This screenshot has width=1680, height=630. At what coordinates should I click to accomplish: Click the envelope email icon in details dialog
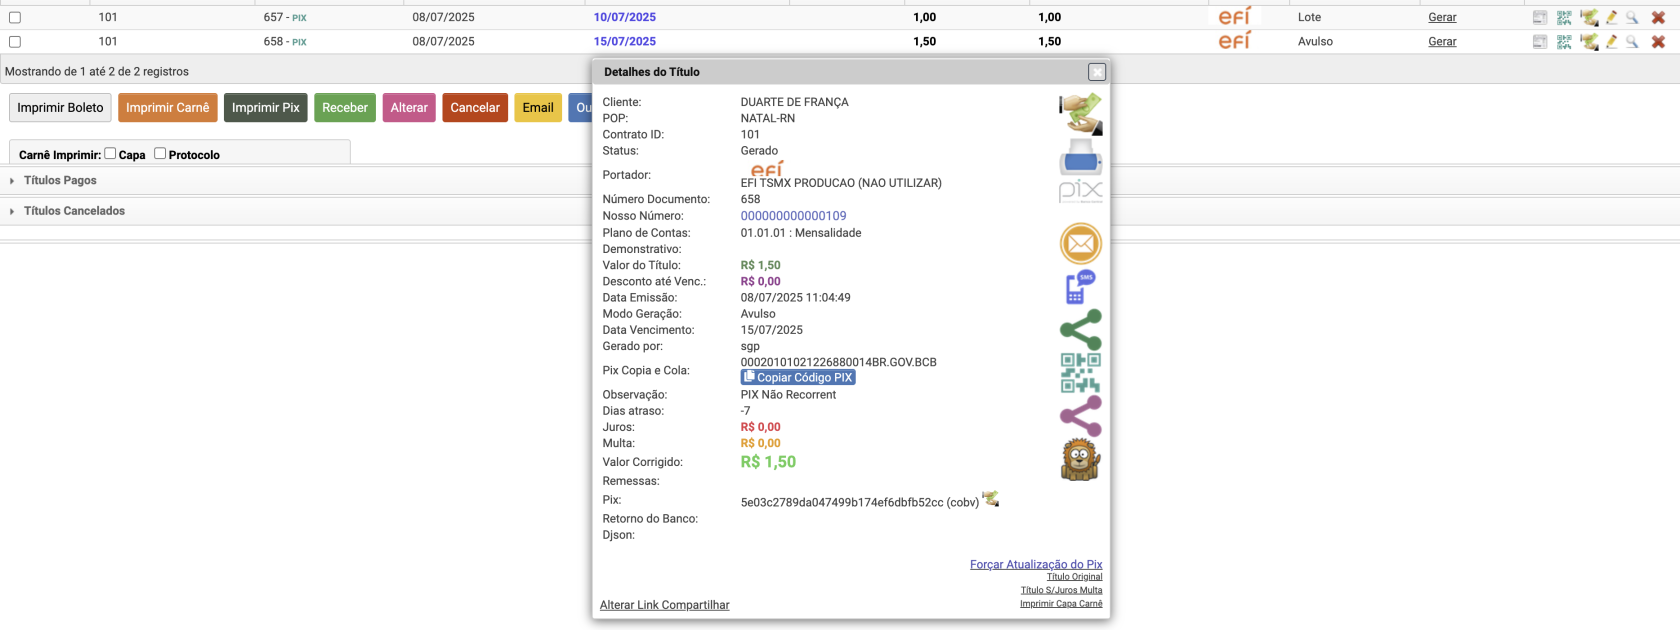(1080, 243)
